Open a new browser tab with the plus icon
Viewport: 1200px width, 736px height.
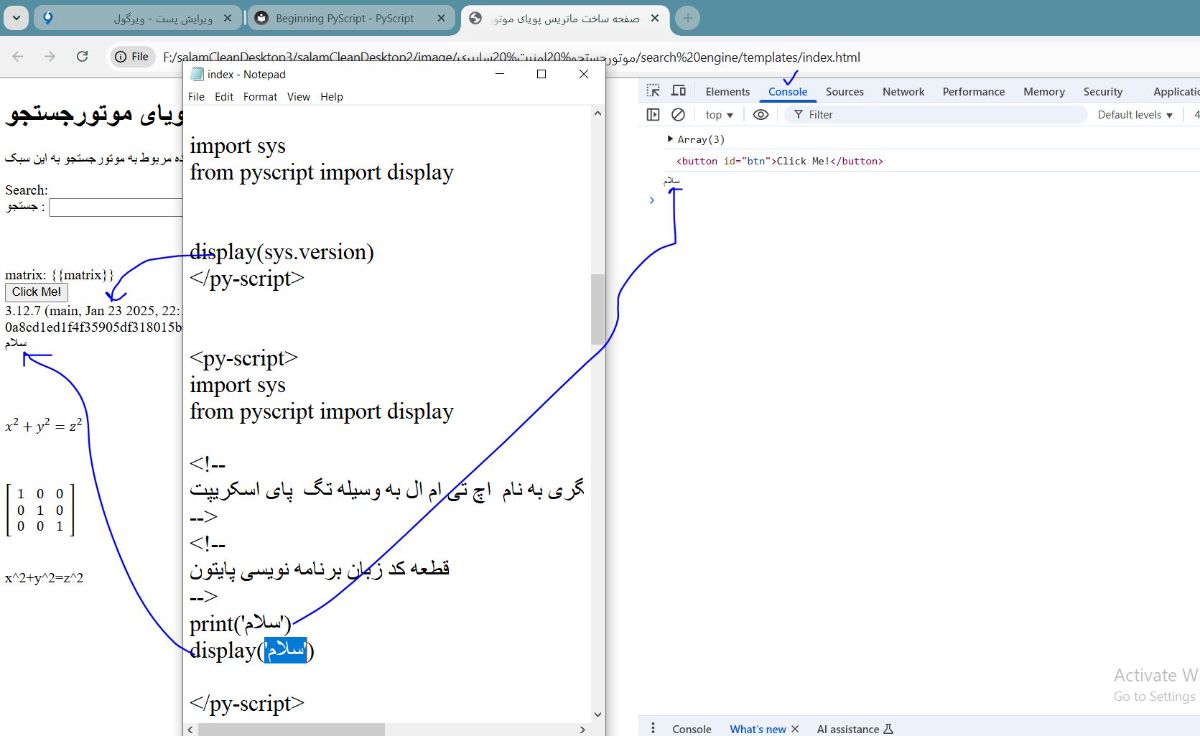pos(686,18)
